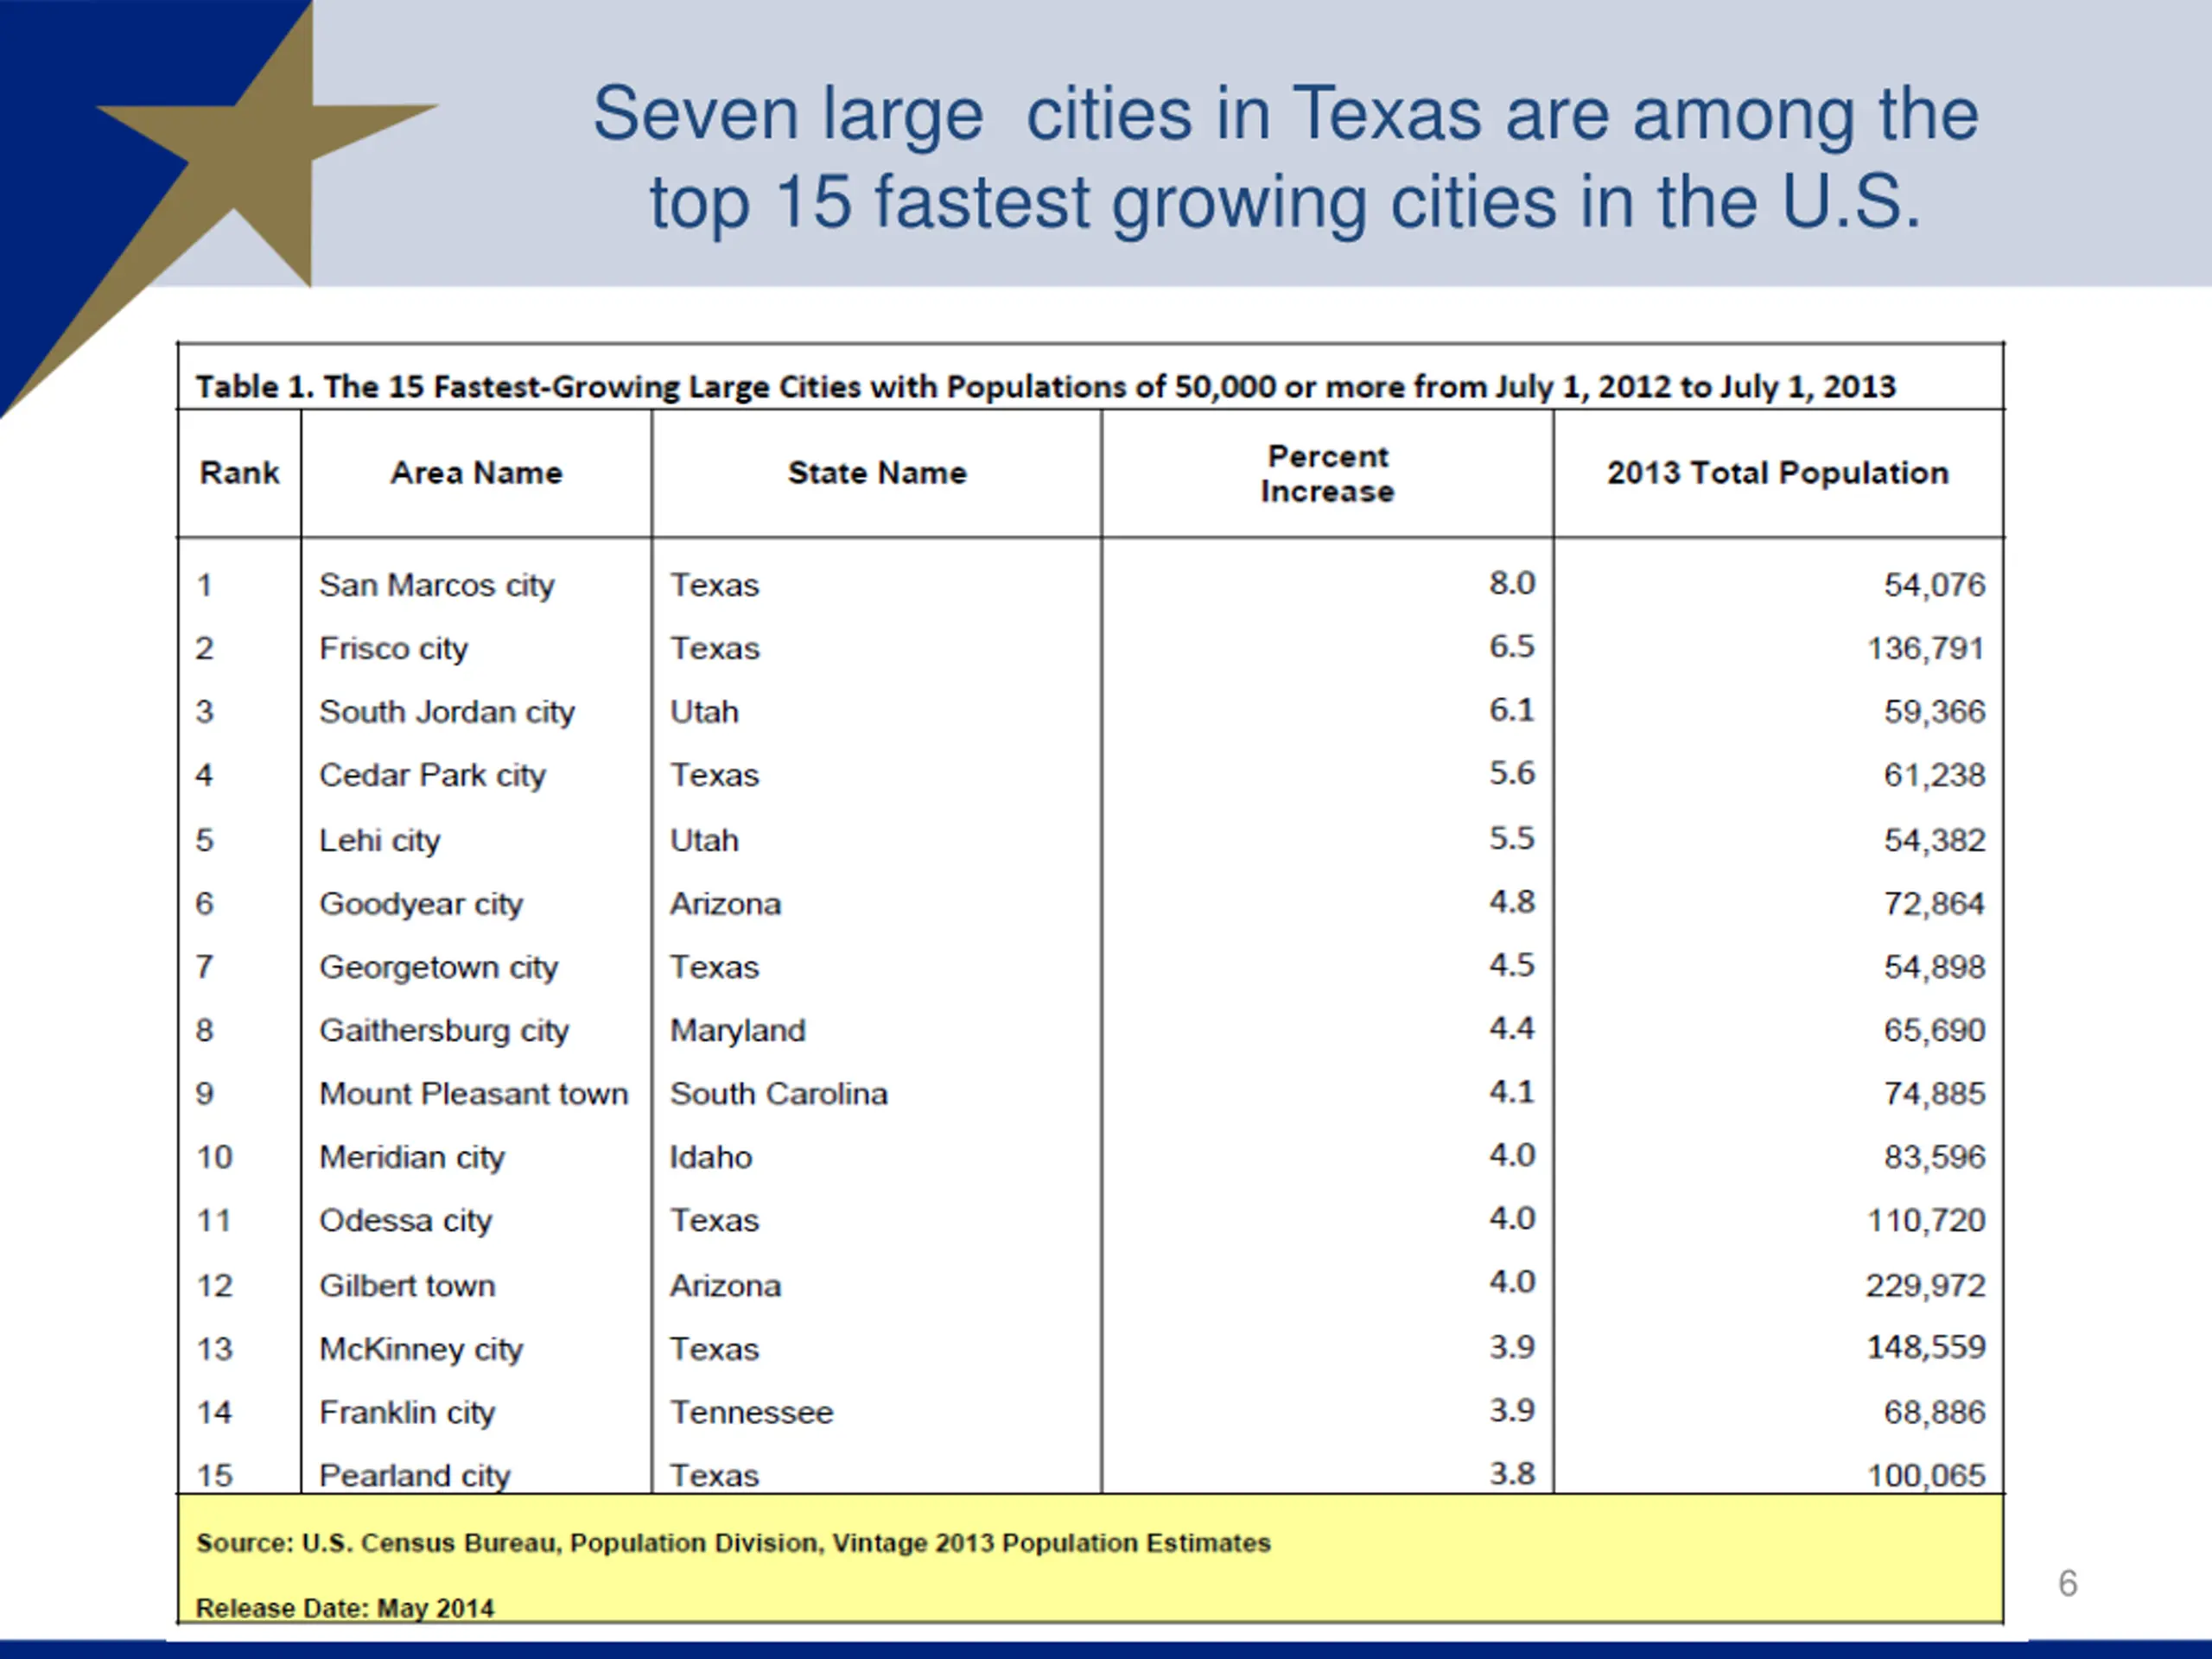The width and height of the screenshot is (2212, 1659).
Task: Click the 2013 Total Population header
Action: pos(1778,473)
